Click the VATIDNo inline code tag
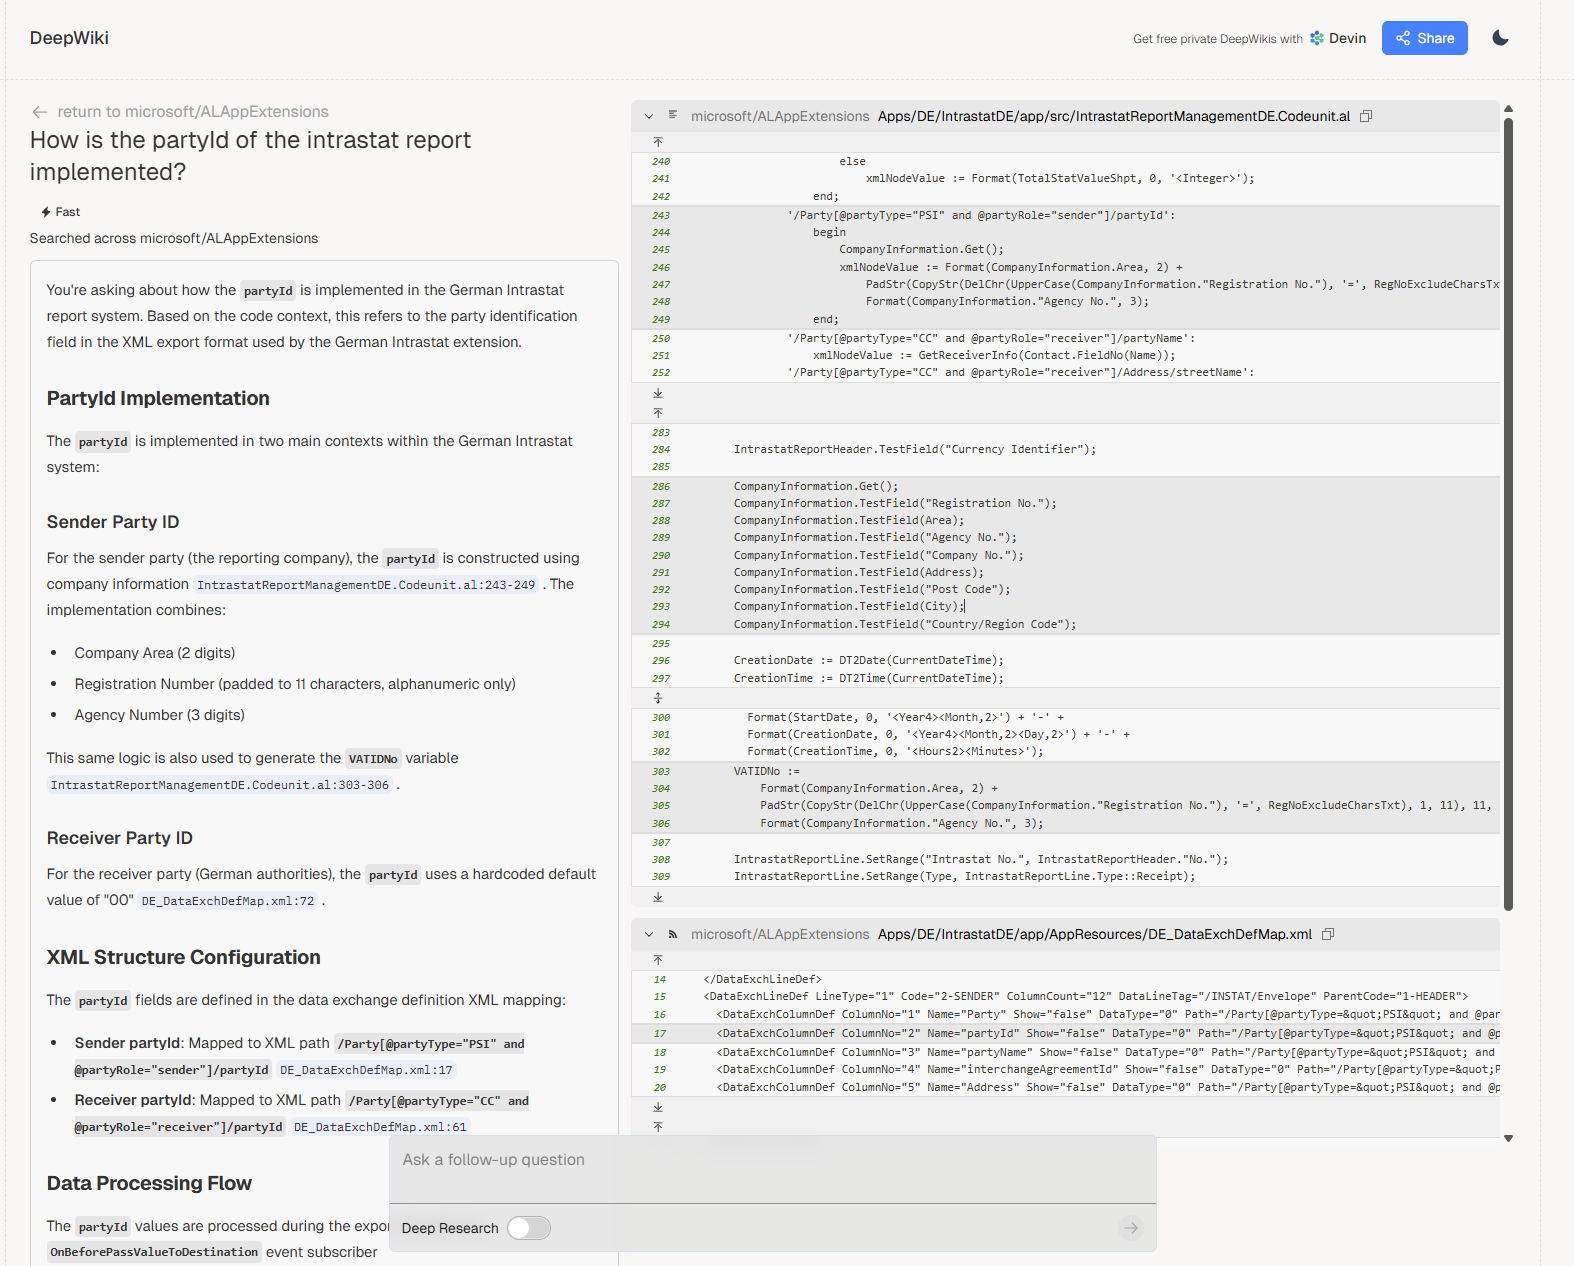The width and height of the screenshot is (1574, 1266). point(373,759)
